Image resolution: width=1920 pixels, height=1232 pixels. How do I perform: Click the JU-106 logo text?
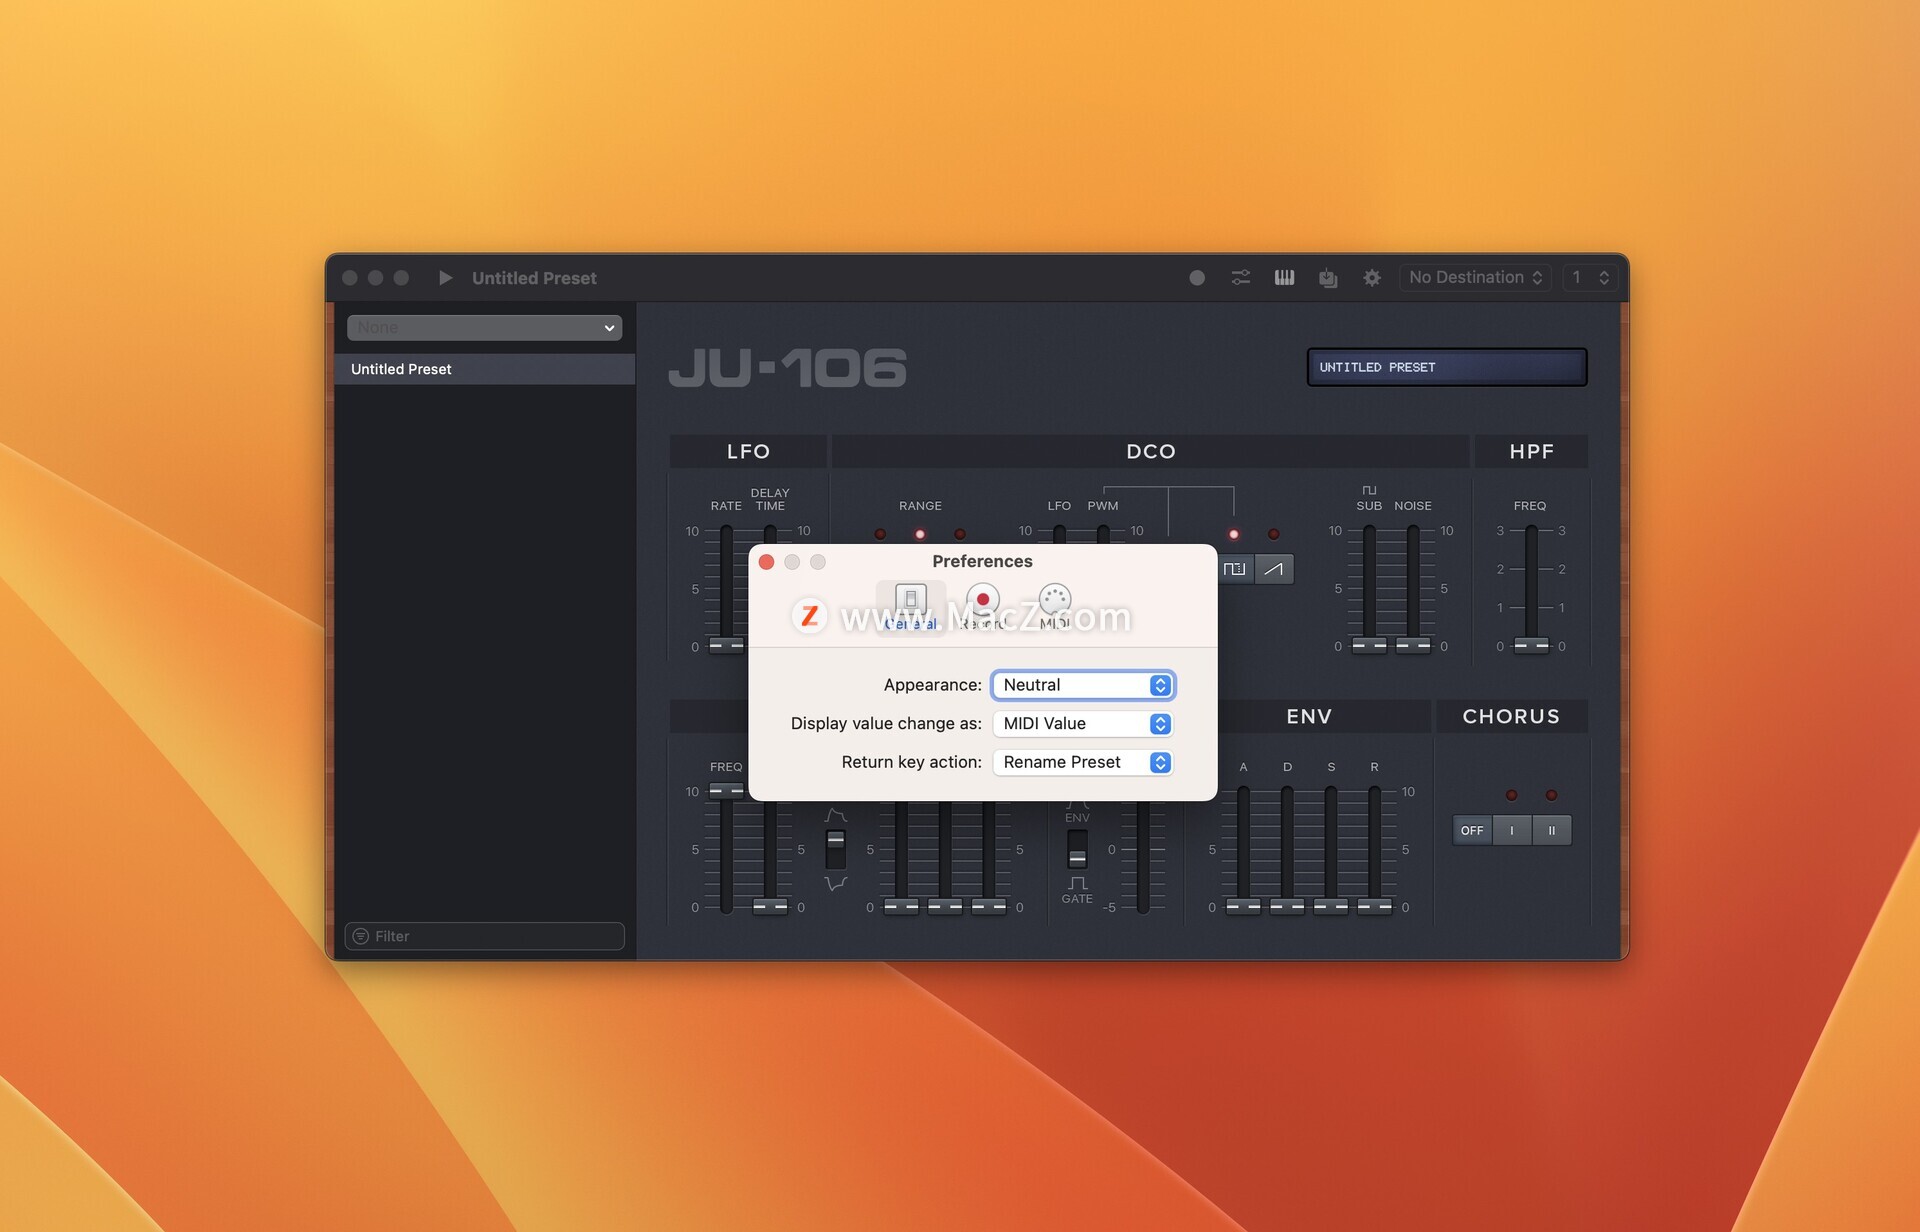pyautogui.click(x=788, y=368)
